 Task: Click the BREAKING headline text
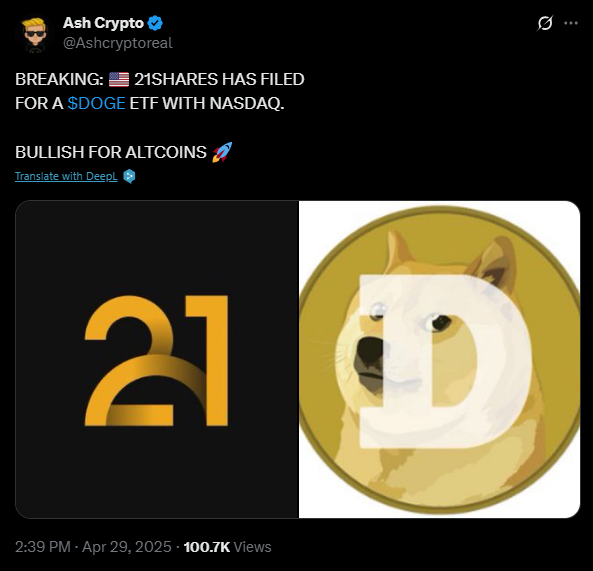coord(59,79)
